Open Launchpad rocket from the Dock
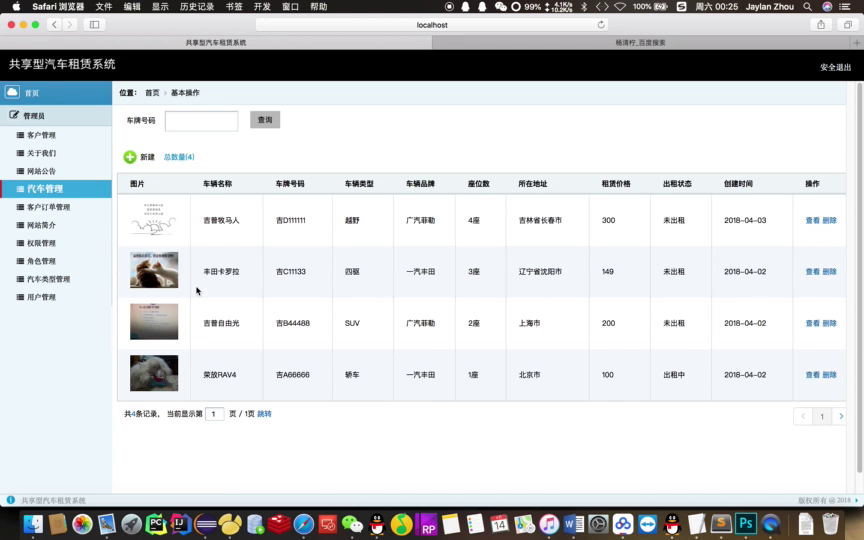 tap(131, 524)
